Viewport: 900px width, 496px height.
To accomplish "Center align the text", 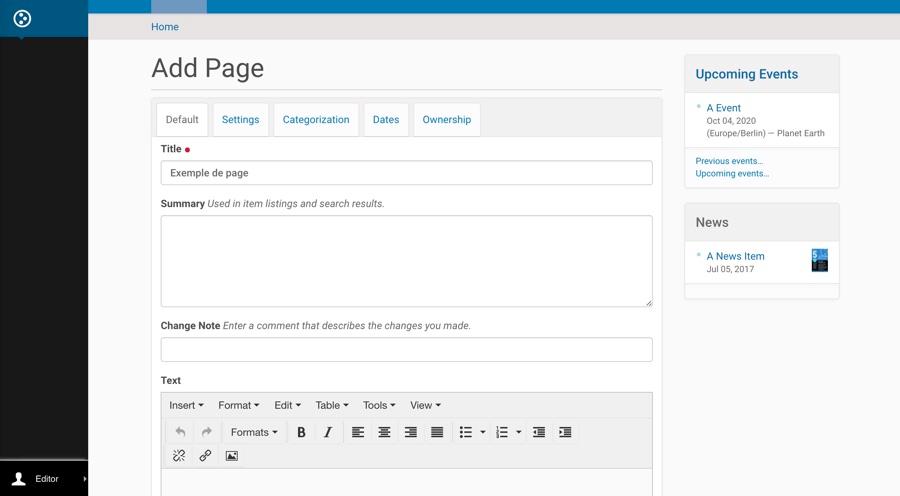I will coord(384,432).
